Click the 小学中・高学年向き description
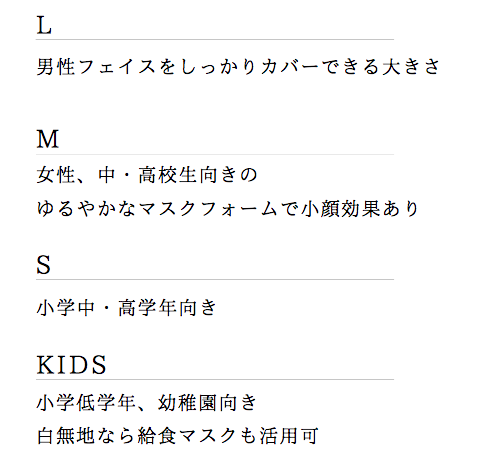This screenshot has height=458, width=501. [x=127, y=307]
